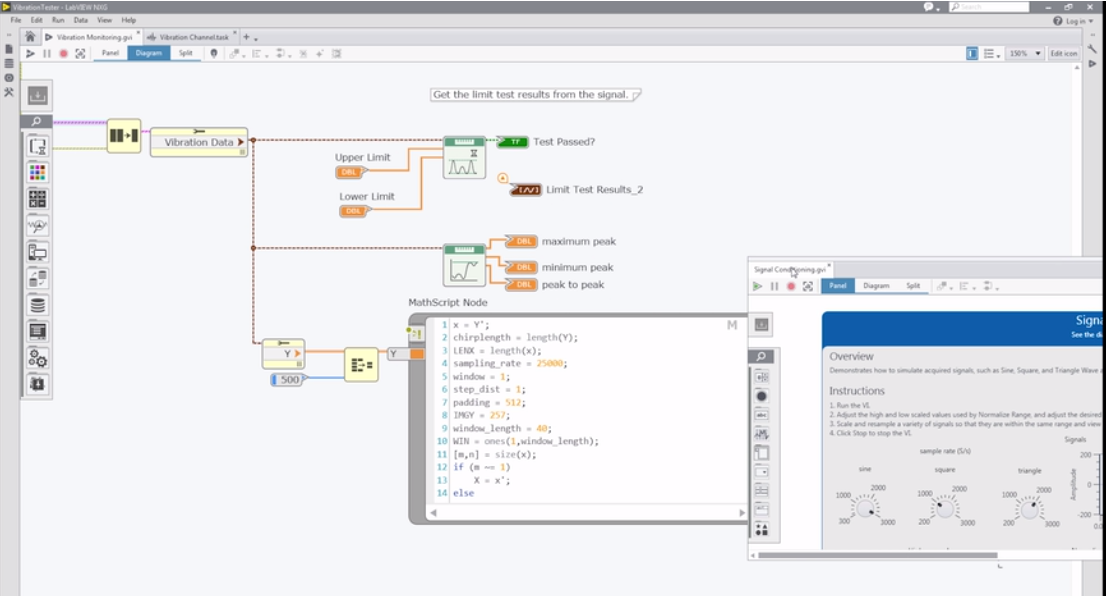The height and width of the screenshot is (596, 1106).
Task: Open the Help menu
Action: 128,20
